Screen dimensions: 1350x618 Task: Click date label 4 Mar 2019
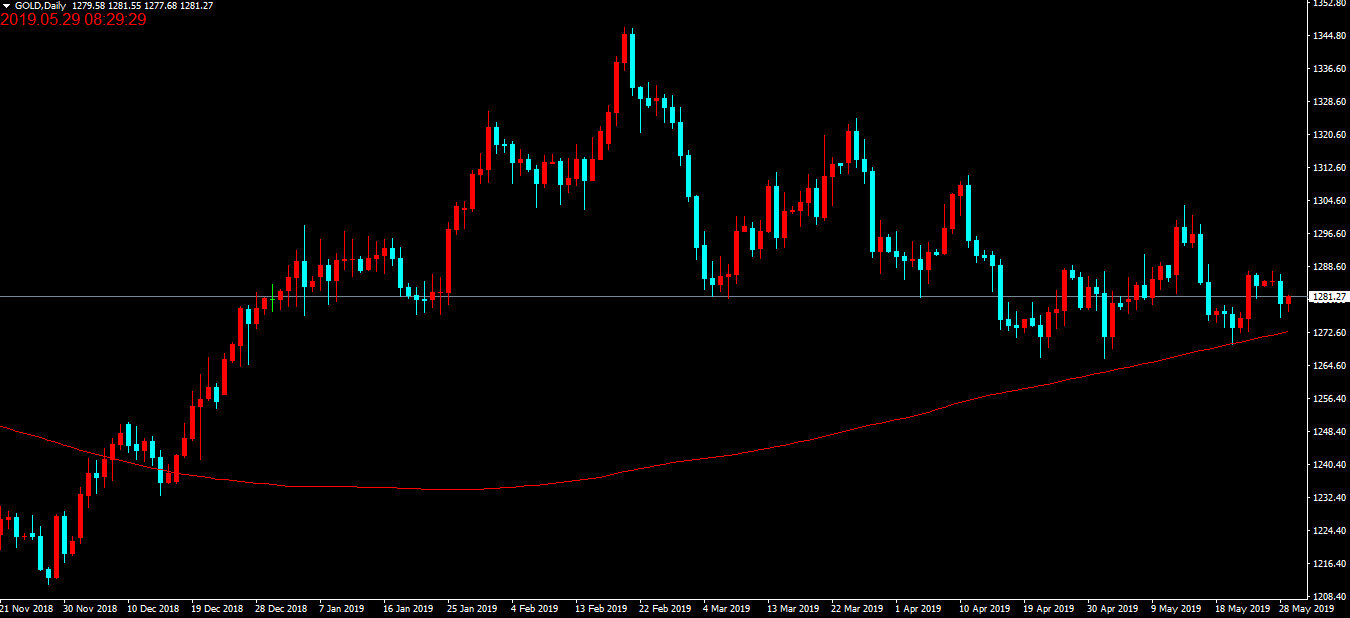point(726,608)
